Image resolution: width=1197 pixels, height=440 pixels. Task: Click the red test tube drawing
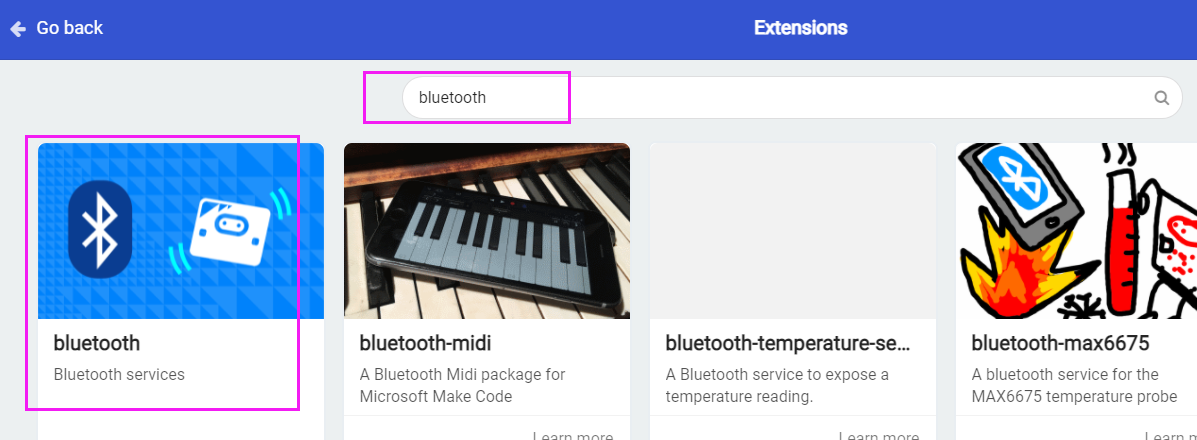coord(1126,246)
